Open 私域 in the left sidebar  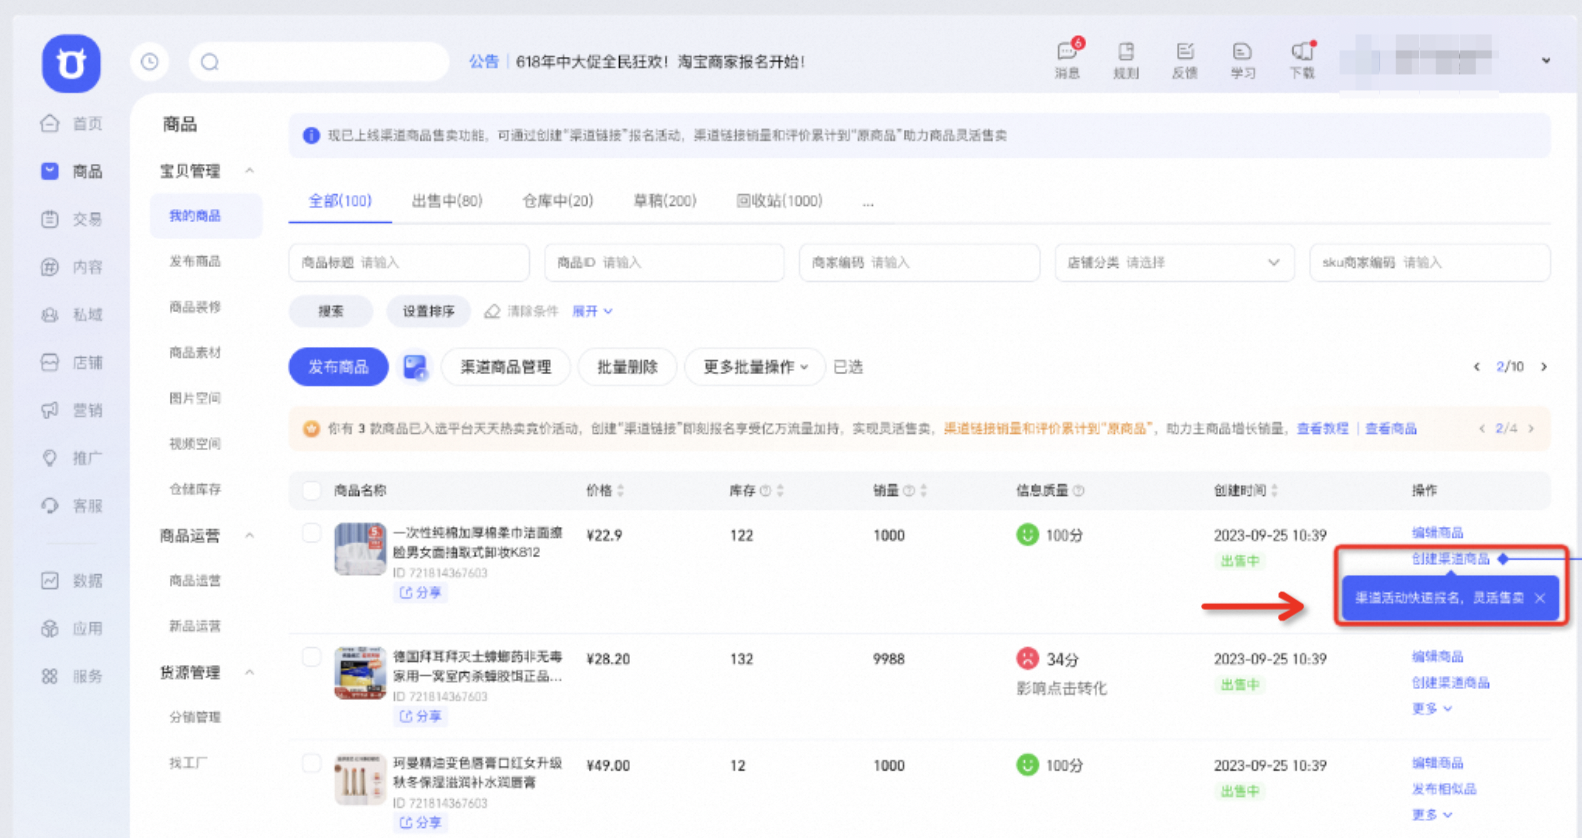[x=72, y=315]
